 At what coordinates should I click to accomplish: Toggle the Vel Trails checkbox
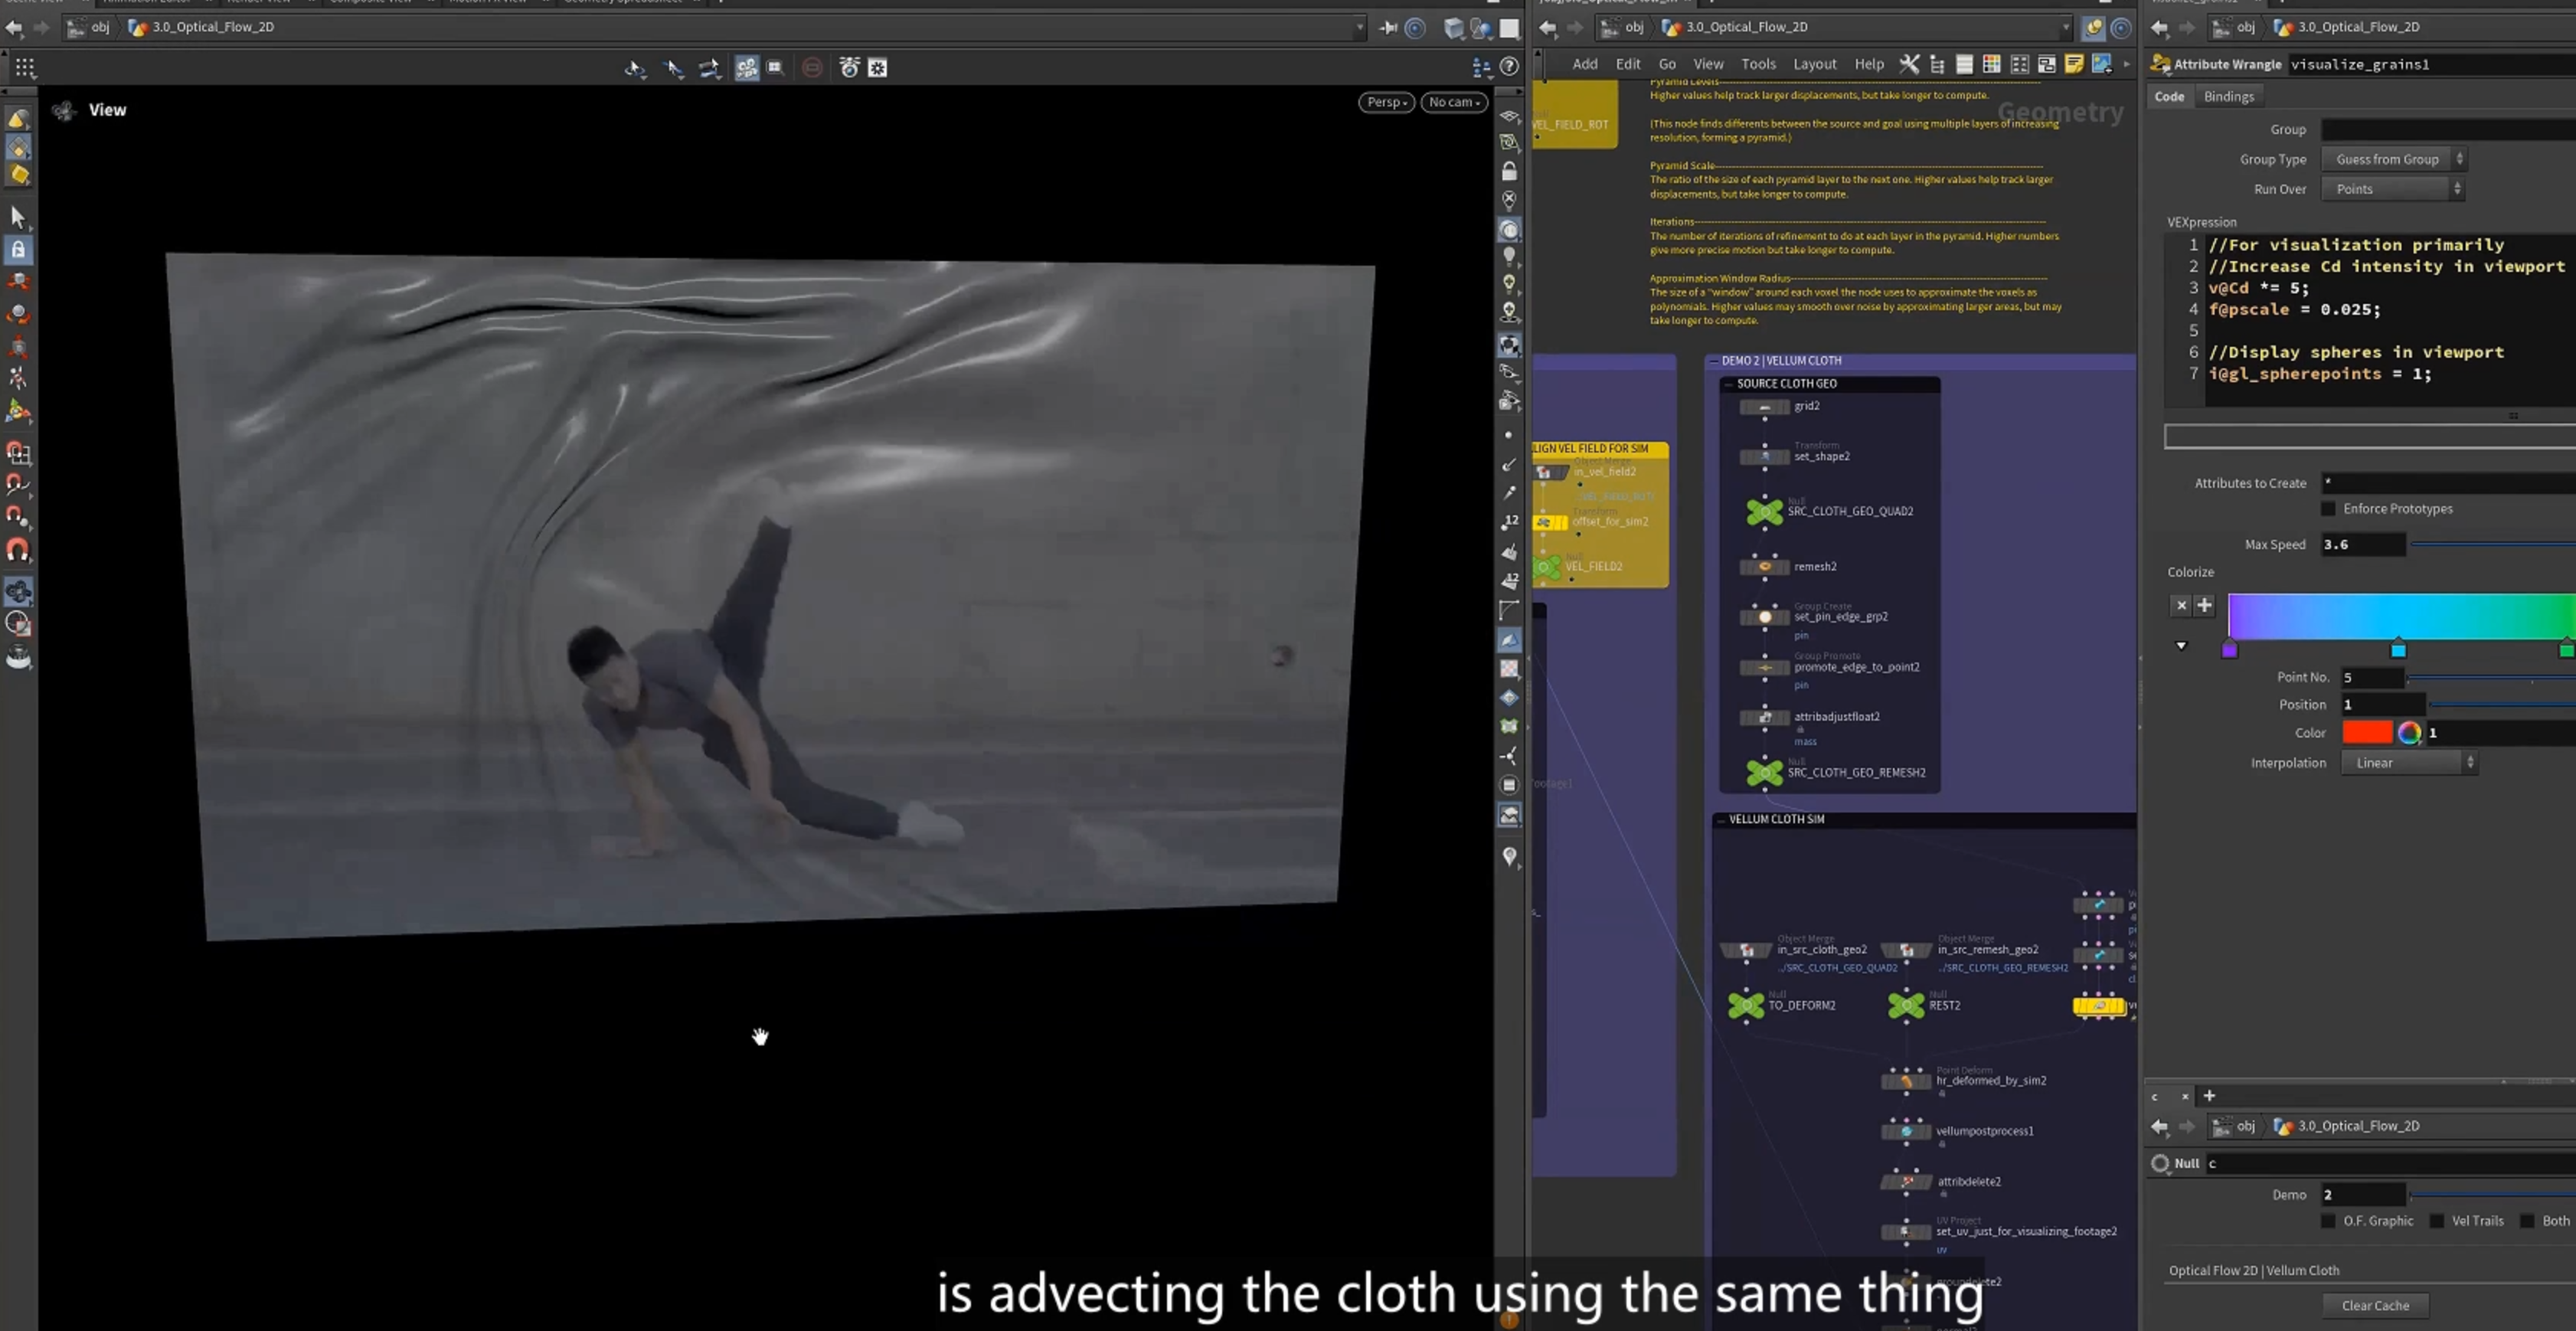[2437, 1221]
